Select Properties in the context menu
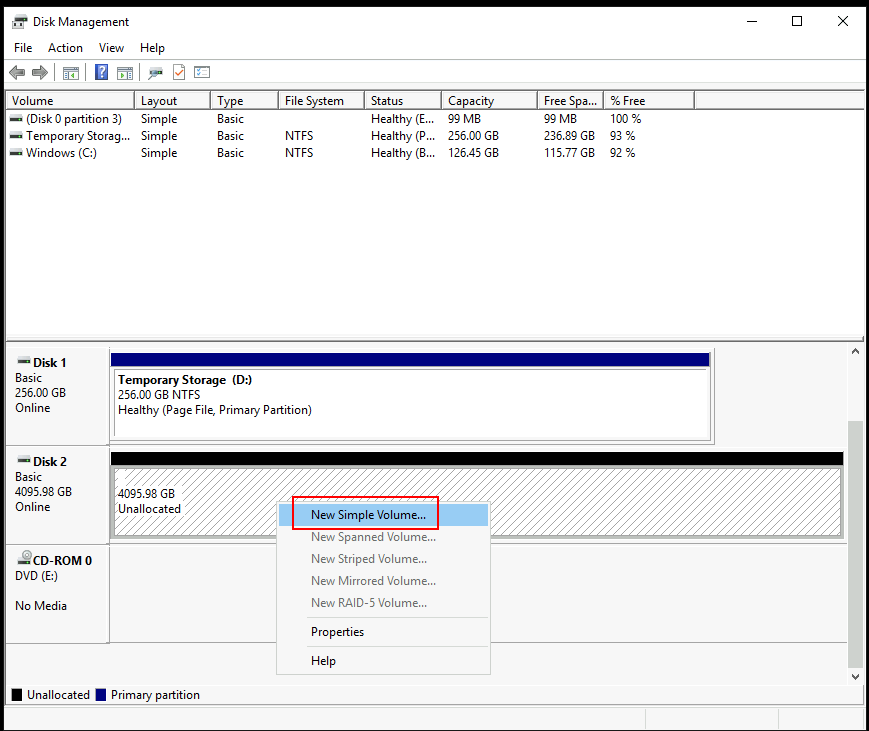This screenshot has height=731, width=869. [x=337, y=632]
